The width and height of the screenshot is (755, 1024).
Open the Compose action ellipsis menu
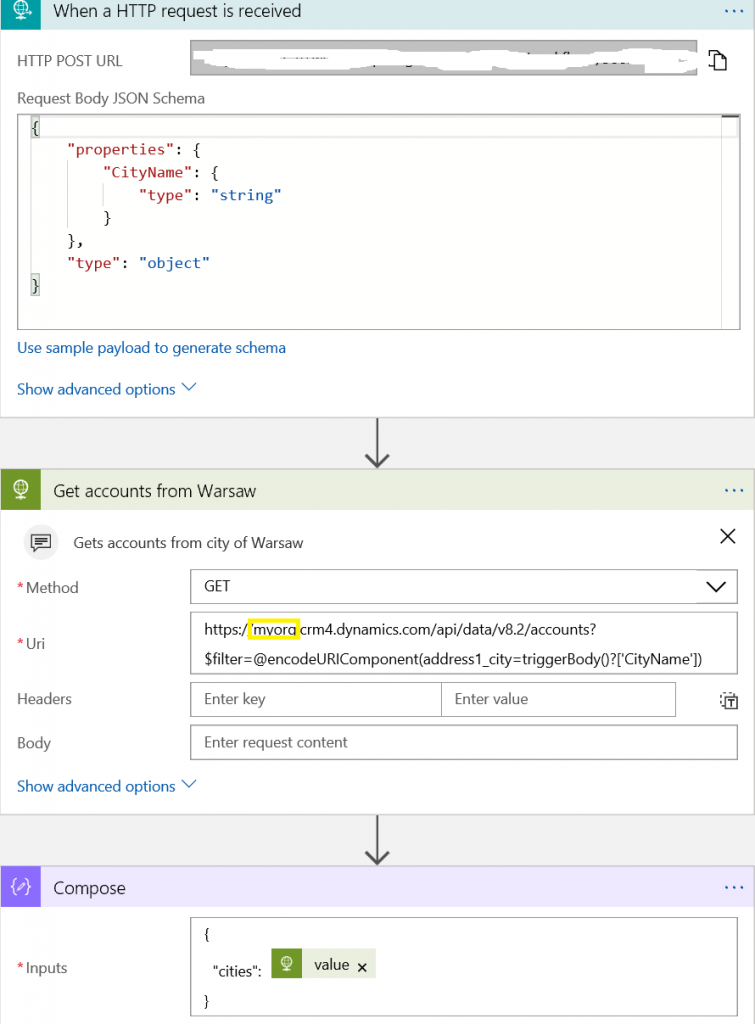click(733, 888)
